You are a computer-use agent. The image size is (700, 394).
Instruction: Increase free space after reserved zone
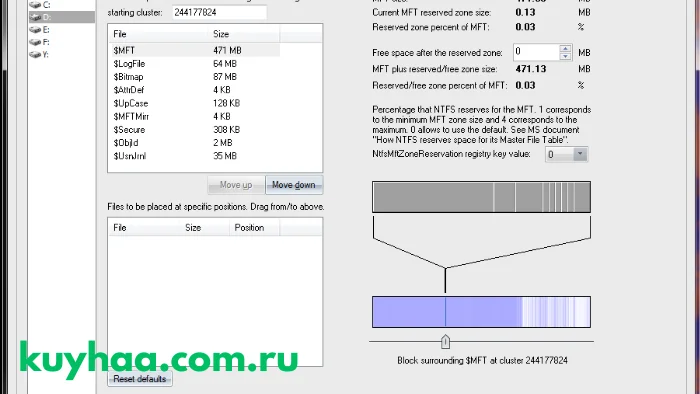(x=565, y=48)
